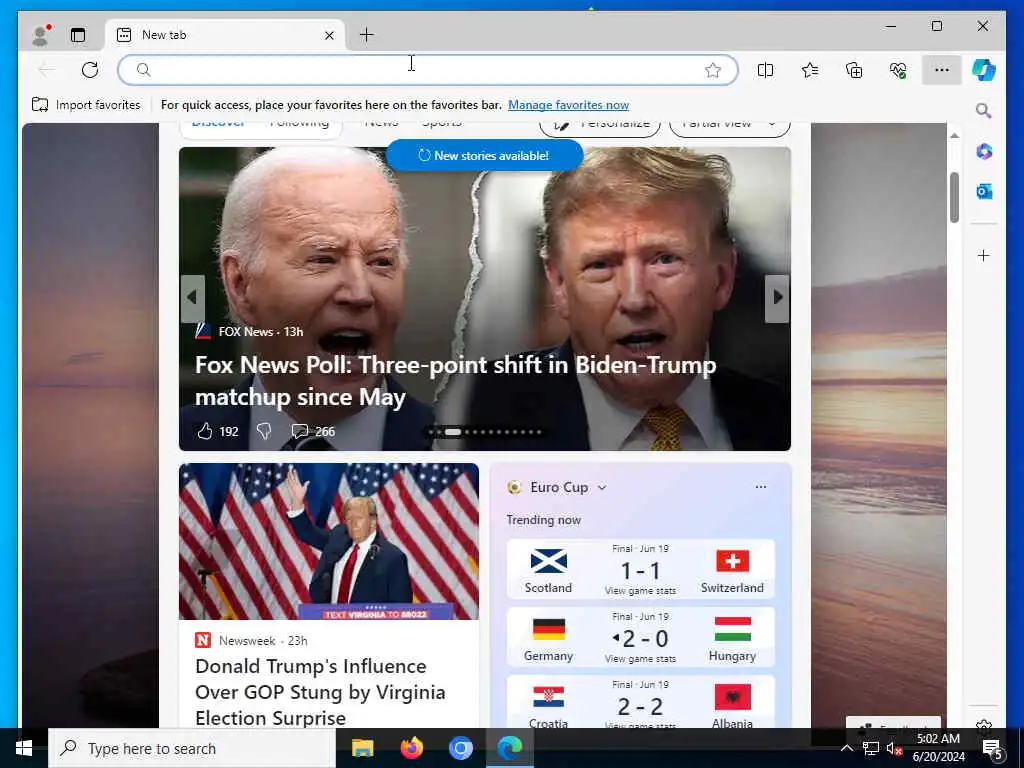Open Croatia vs Albania match
The width and height of the screenshot is (1024, 768).
coord(641,702)
